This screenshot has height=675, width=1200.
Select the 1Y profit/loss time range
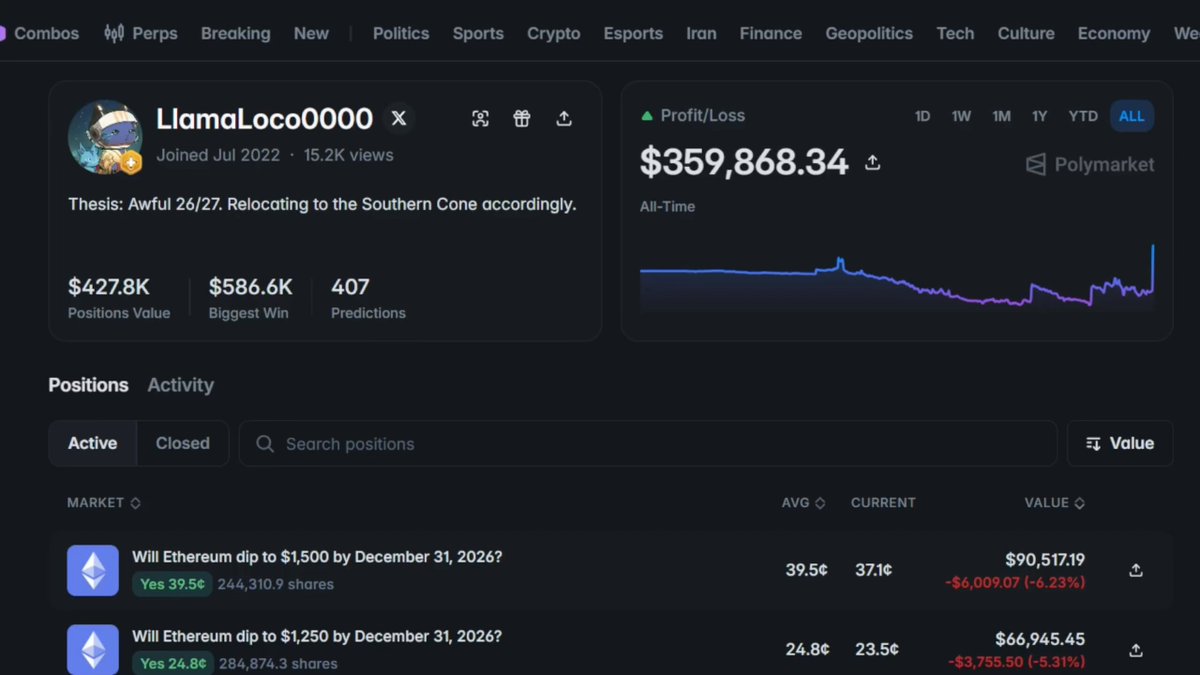[x=1040, y=116]
